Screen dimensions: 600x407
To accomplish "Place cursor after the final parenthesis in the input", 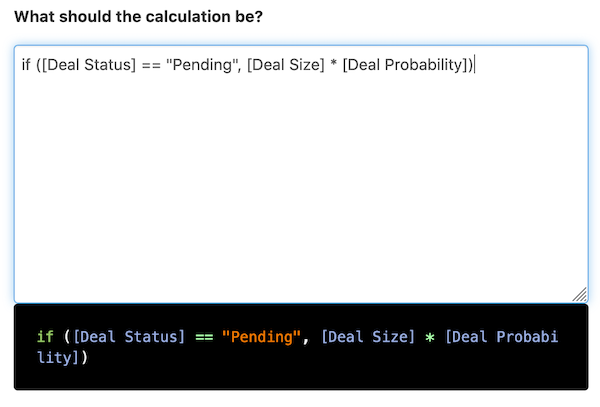I will (x=475, y=65).
